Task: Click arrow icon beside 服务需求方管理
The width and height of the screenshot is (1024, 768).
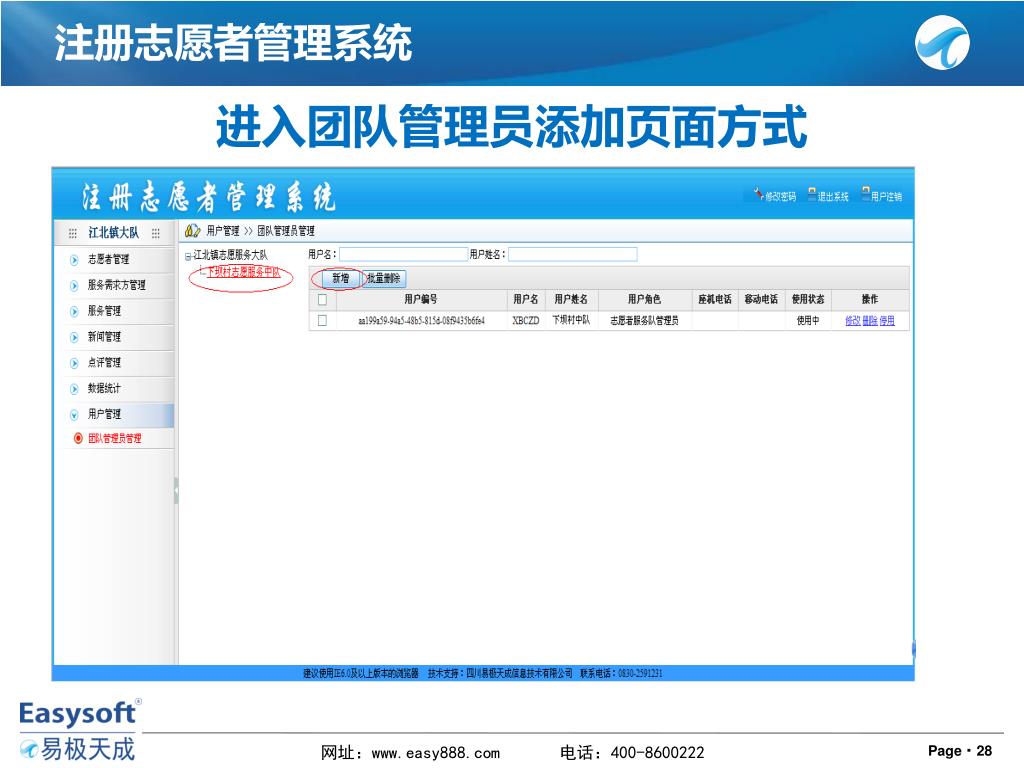Action: pos(74,285)
